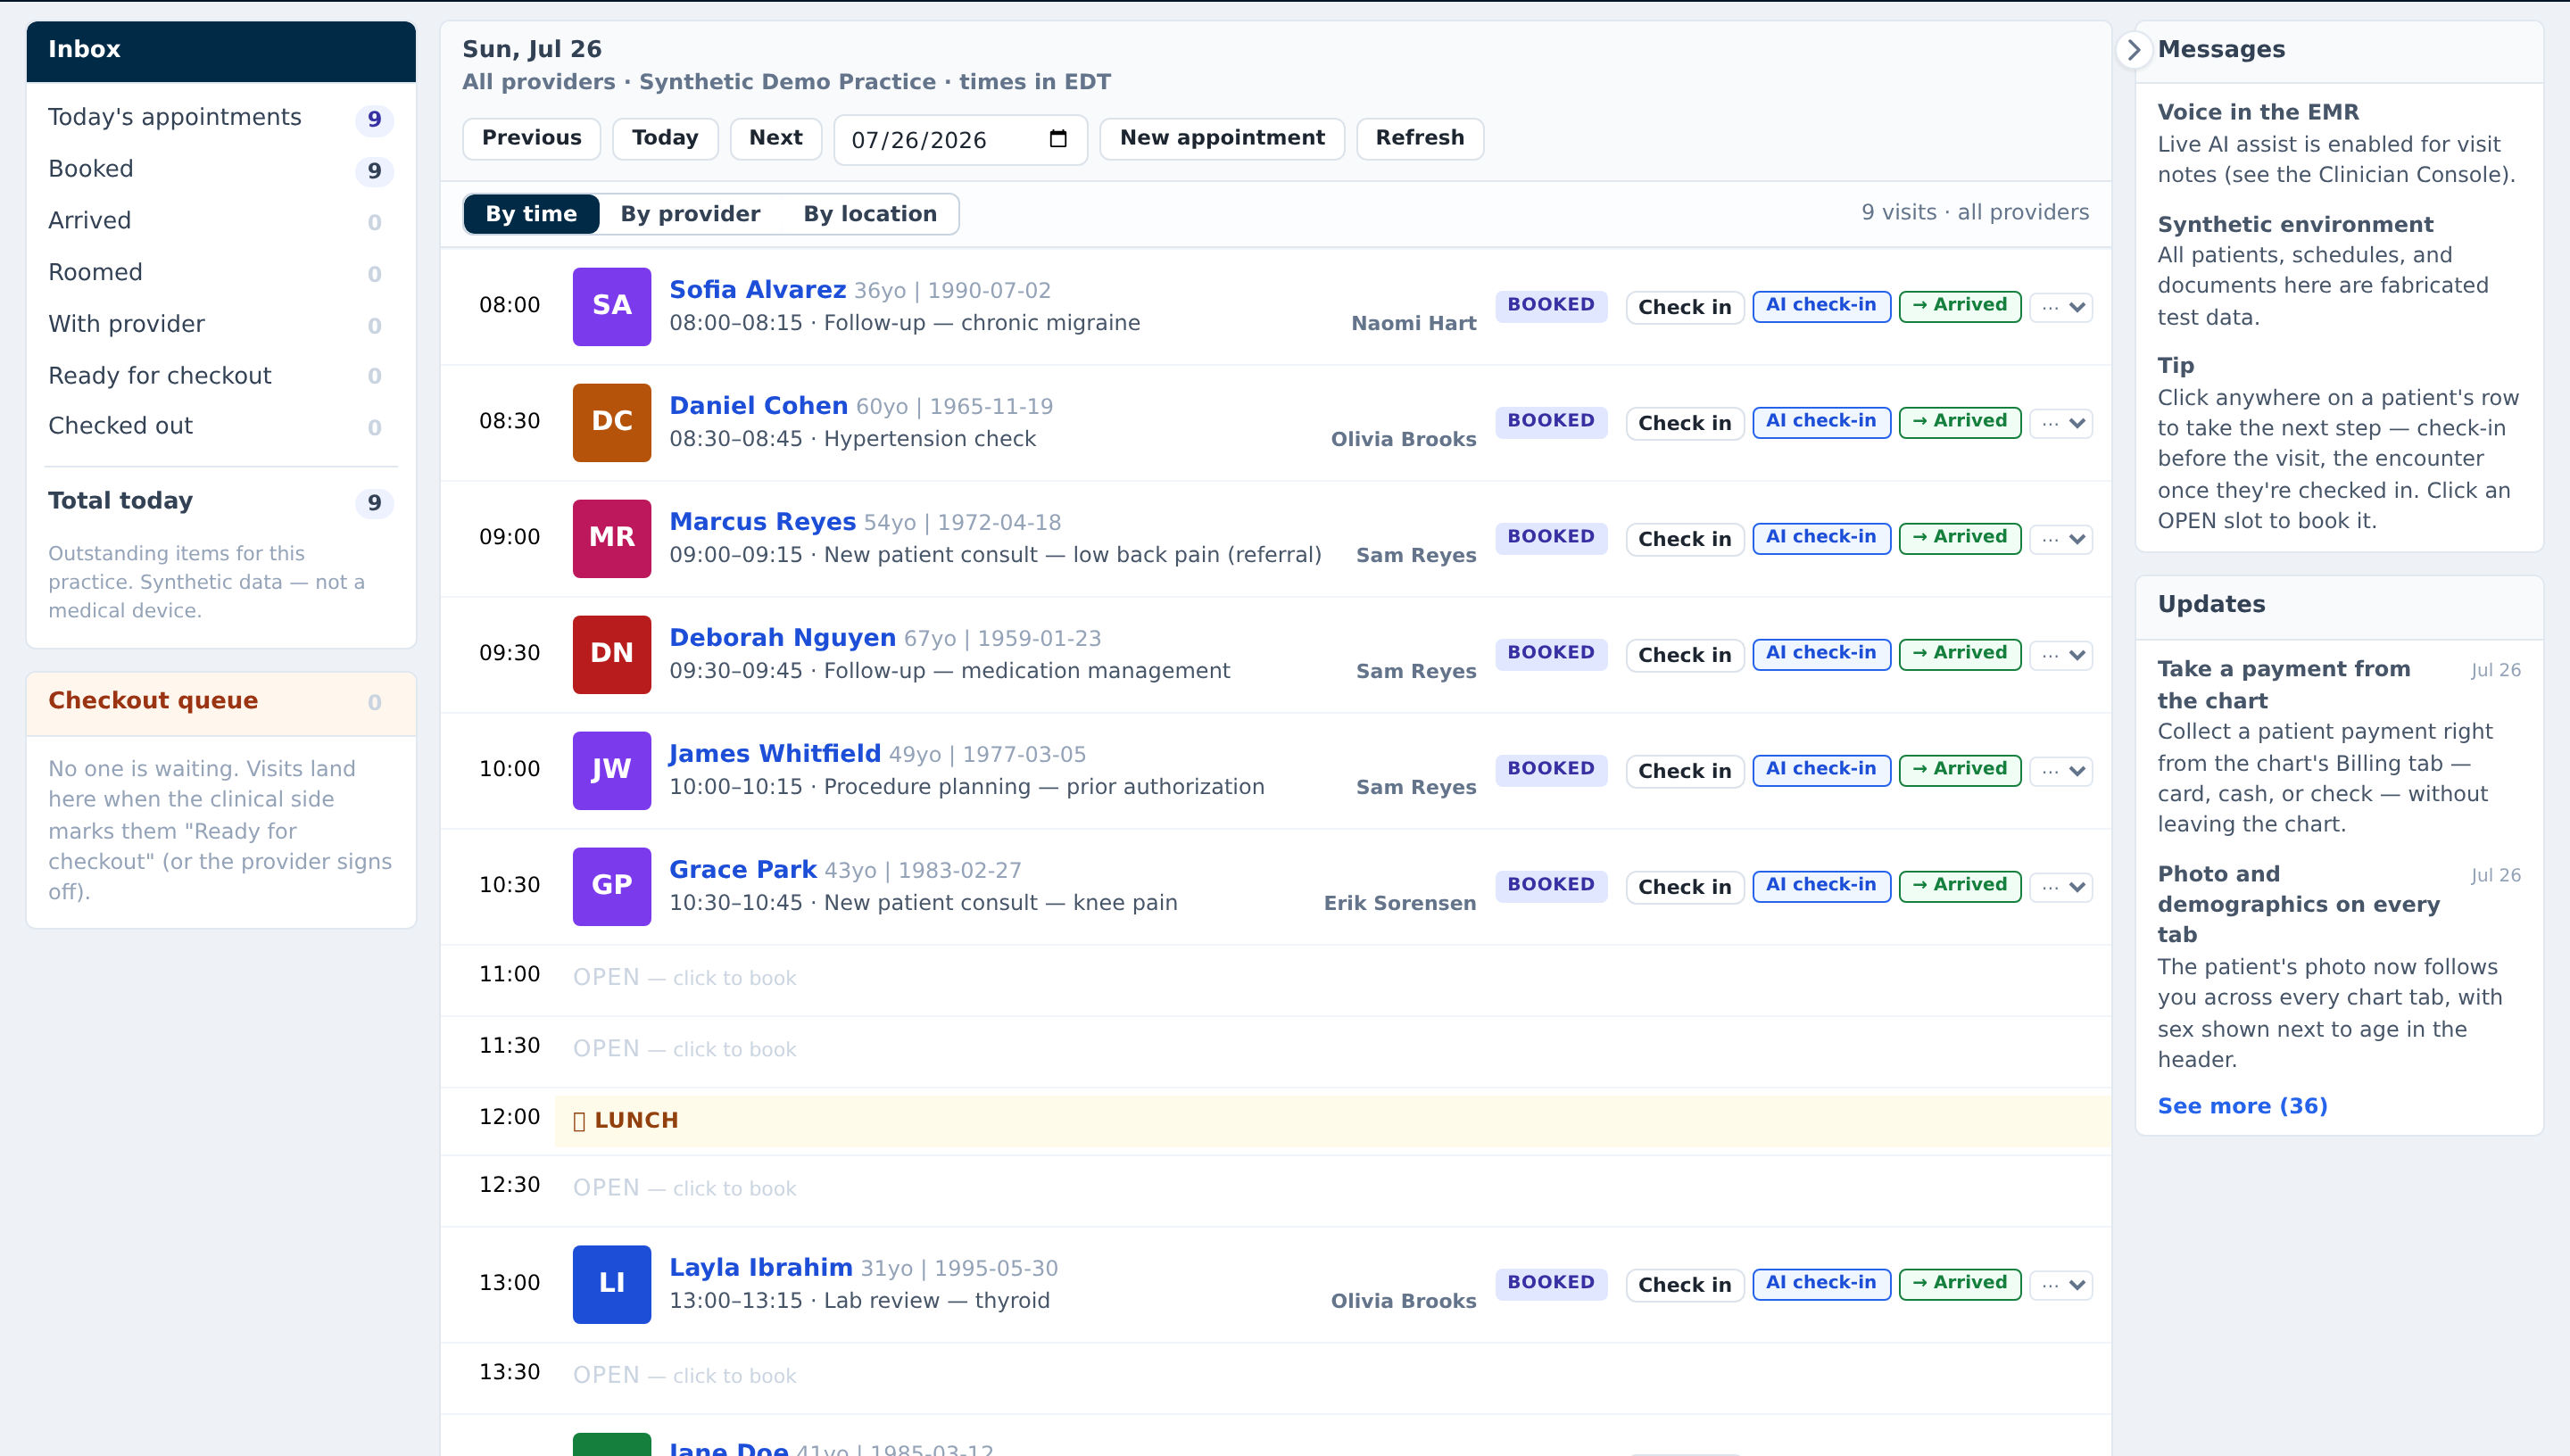The height and width of the screenshot is (1456, 2570).
Task: Refresh the schedule
Action: [1419, 138]
